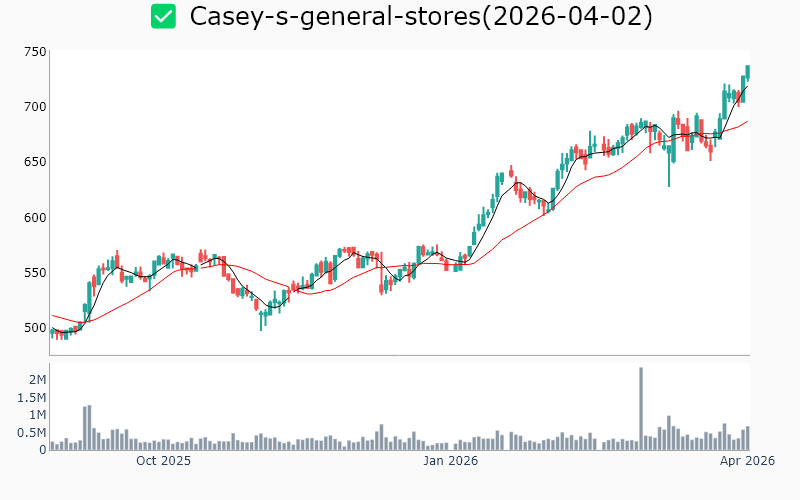Click the 1M volume axis label
Screen dimensions: 800x500
pos(38,415)
